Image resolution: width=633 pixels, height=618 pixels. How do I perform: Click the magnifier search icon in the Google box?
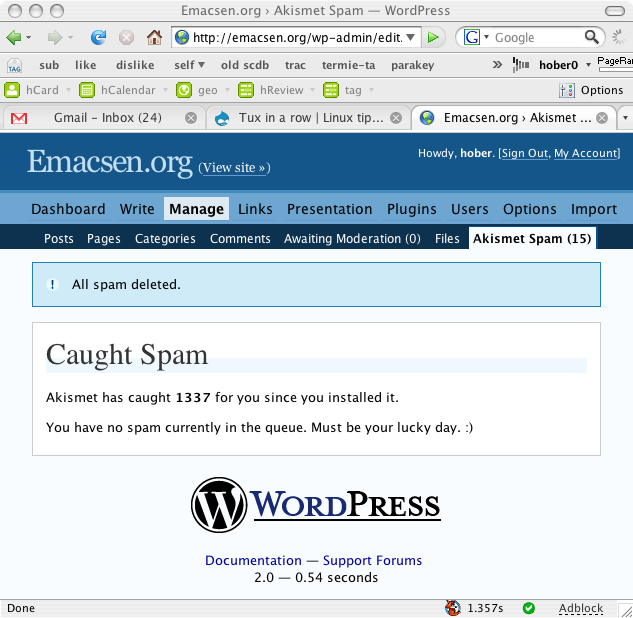pos(592,37)
